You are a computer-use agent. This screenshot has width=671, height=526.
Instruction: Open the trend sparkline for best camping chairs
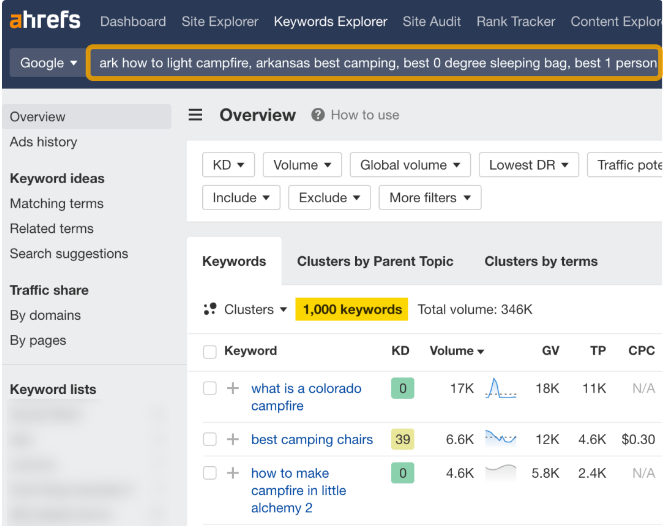coord(500,438)
